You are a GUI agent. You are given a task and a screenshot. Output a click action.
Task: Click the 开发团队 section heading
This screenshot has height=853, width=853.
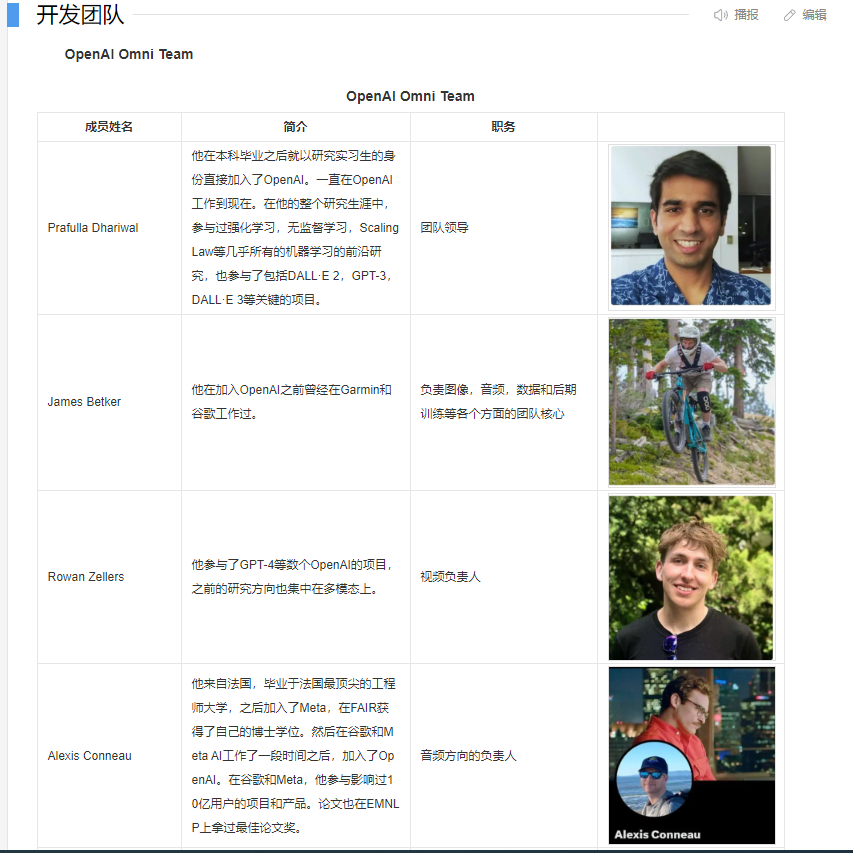[80, 15]
